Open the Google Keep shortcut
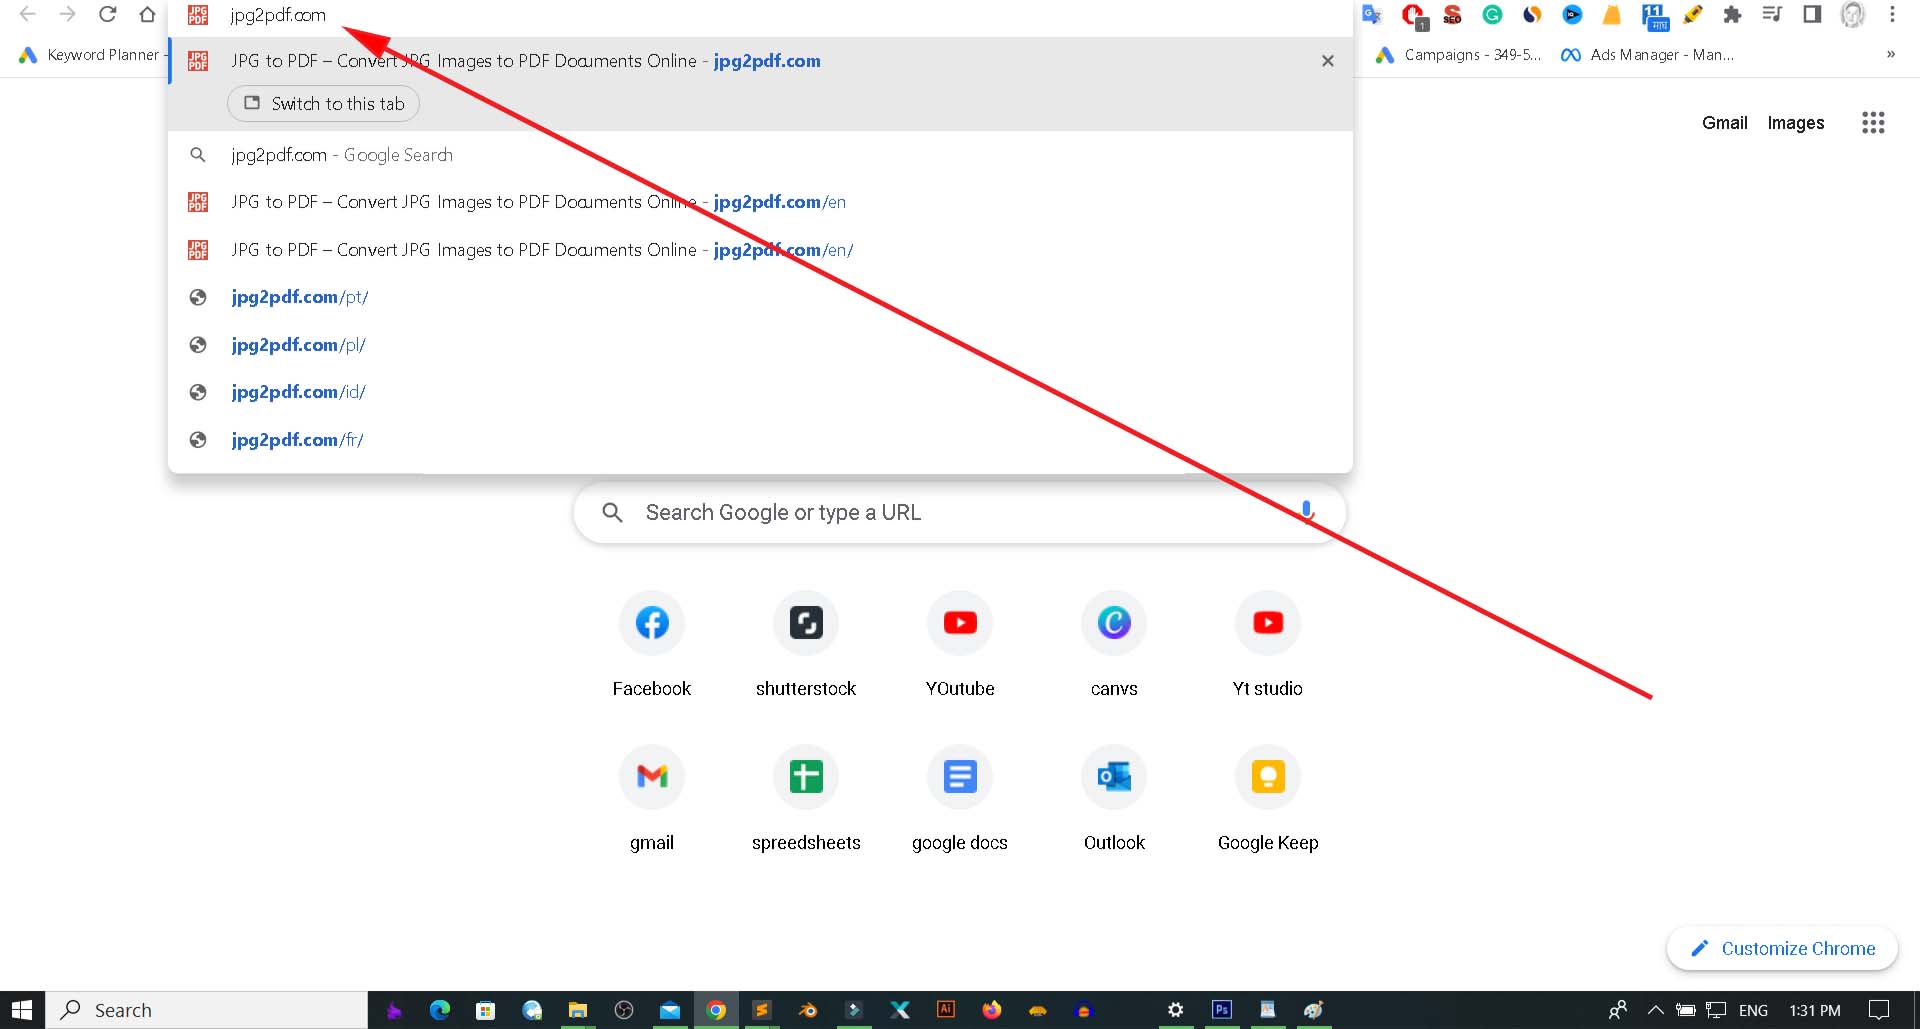This screenshot has width=1920, height=1029. coord(1268,797)
